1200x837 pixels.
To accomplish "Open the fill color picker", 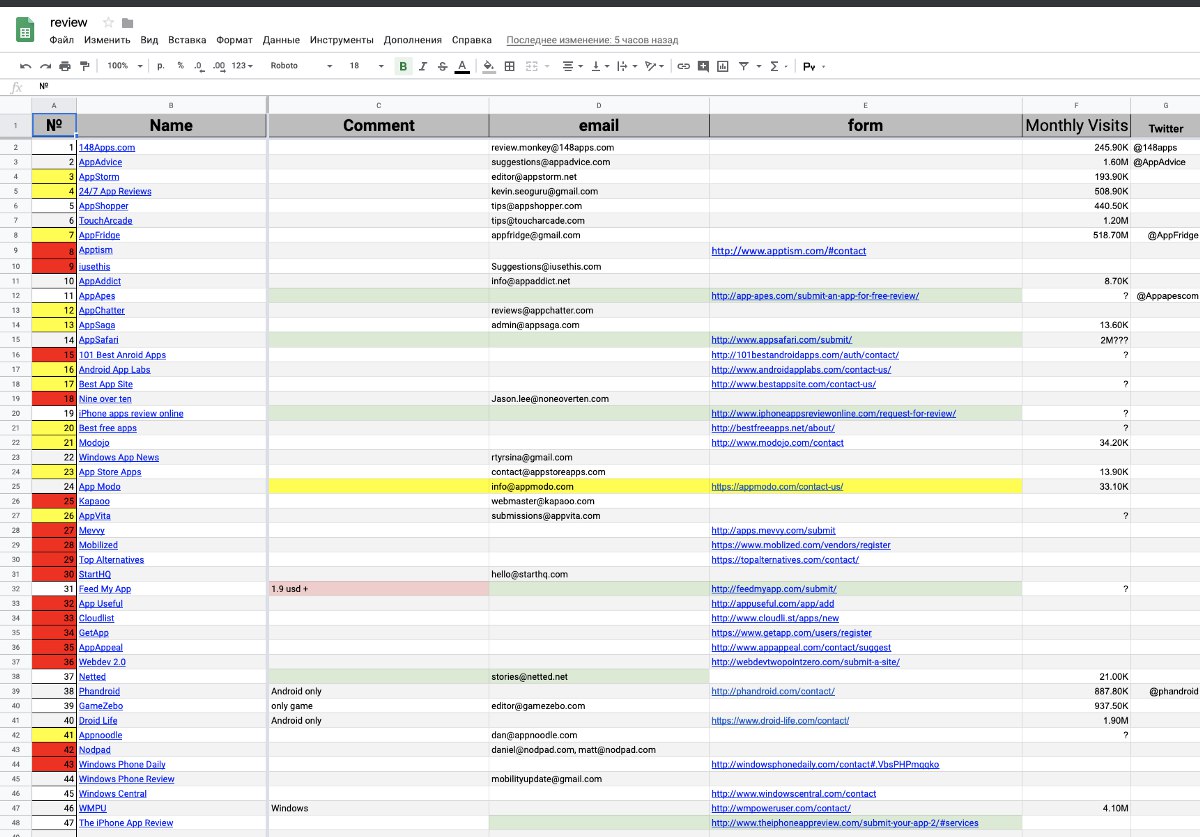I will (489, 66).
